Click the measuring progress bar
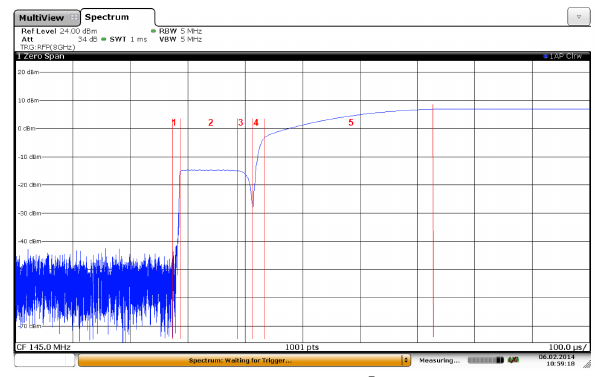 (x=486, y=360)
